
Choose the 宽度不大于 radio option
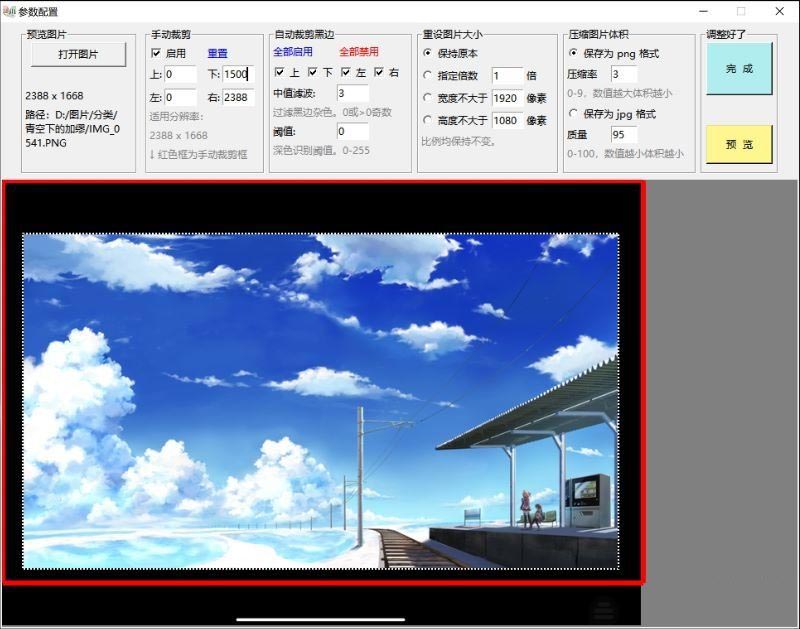[x=428, y=98]
